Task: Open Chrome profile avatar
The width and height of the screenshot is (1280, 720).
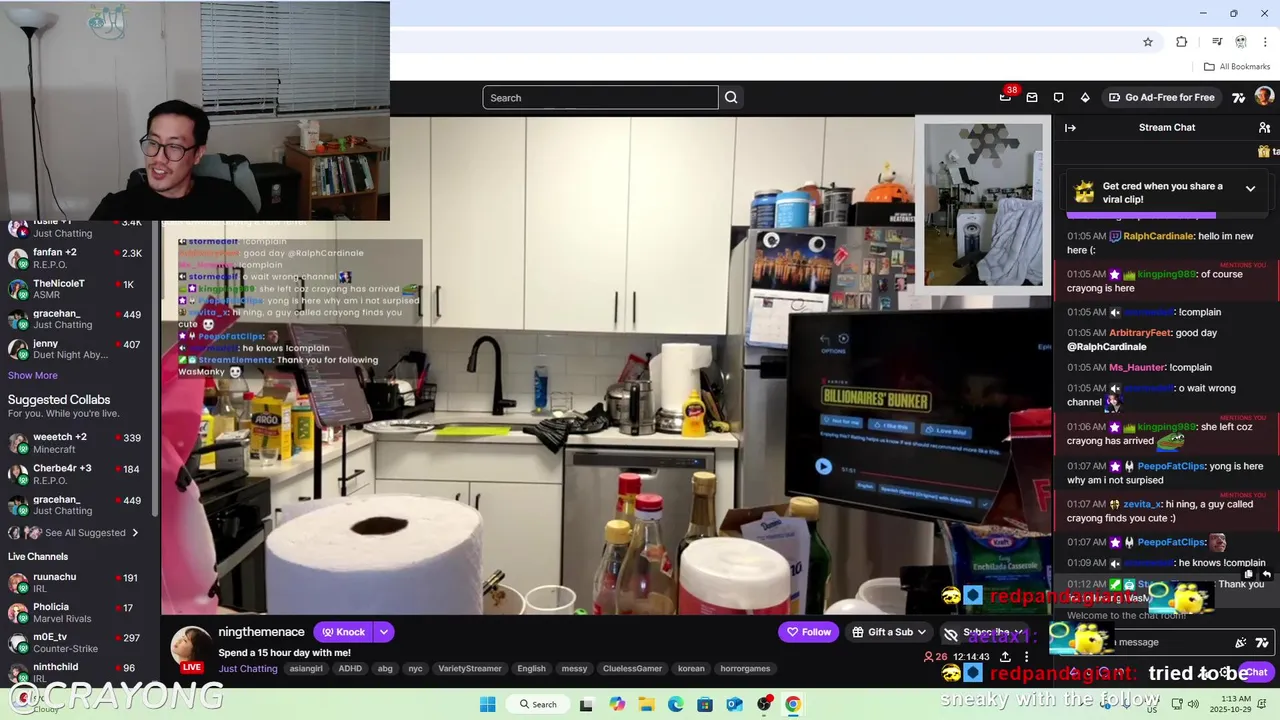Action: coord(1241,42)
